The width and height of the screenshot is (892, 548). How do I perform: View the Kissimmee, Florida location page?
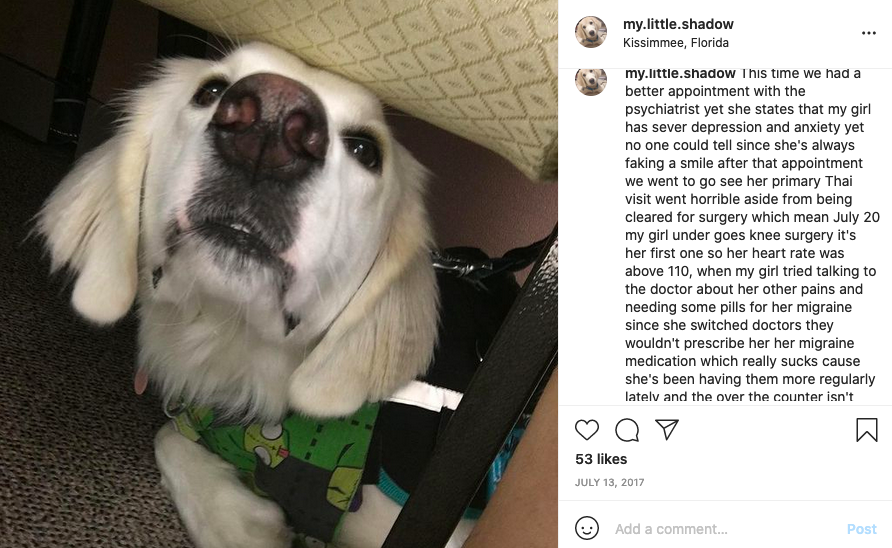tap(676, 43)
